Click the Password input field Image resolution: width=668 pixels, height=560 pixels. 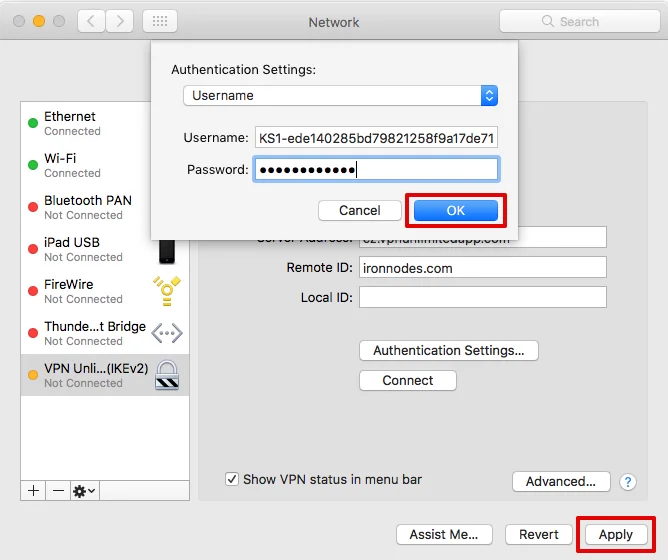tap(376, 170)
